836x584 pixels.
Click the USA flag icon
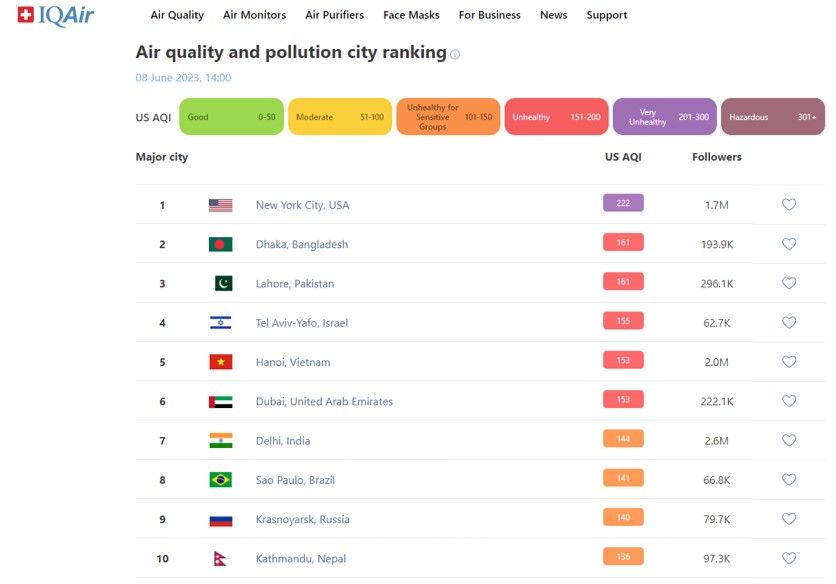[x=220, y=205]
